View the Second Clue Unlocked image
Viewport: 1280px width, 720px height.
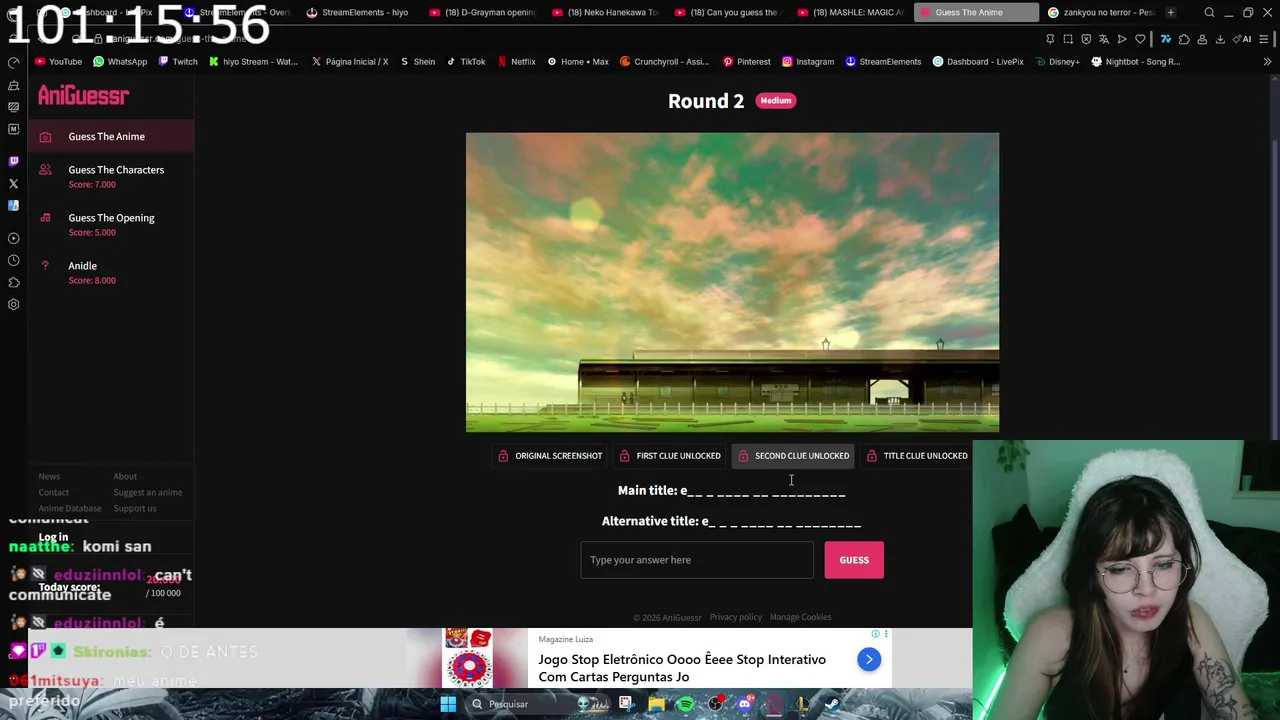[793, 456]
